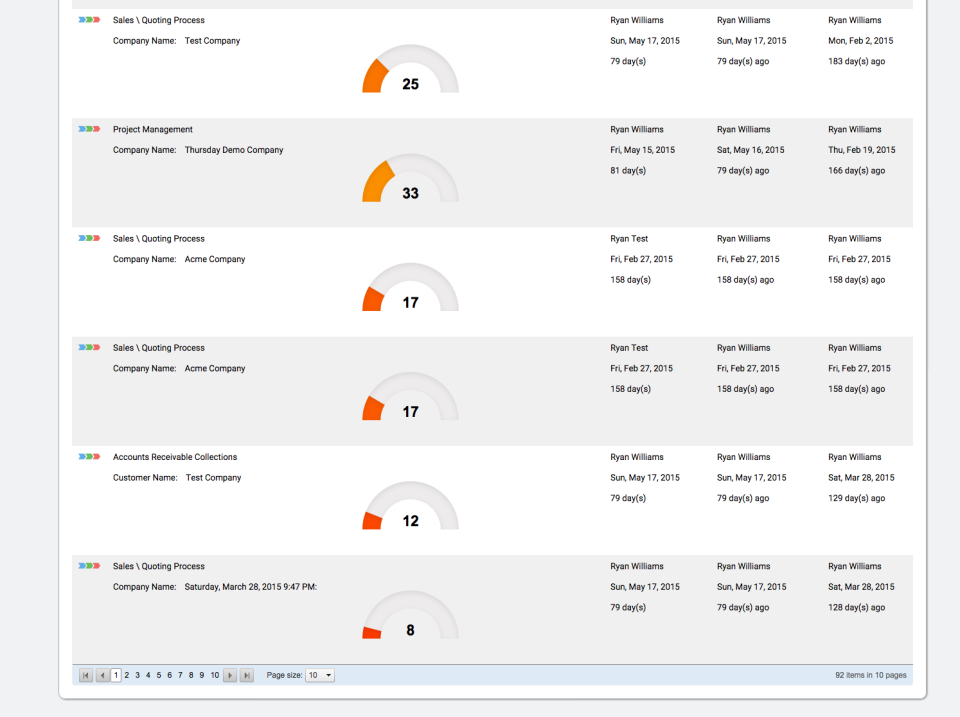Click the 'Thu, Feb 19, 2015' date
This screenshot has width=960, height=717.
(861, 150)
